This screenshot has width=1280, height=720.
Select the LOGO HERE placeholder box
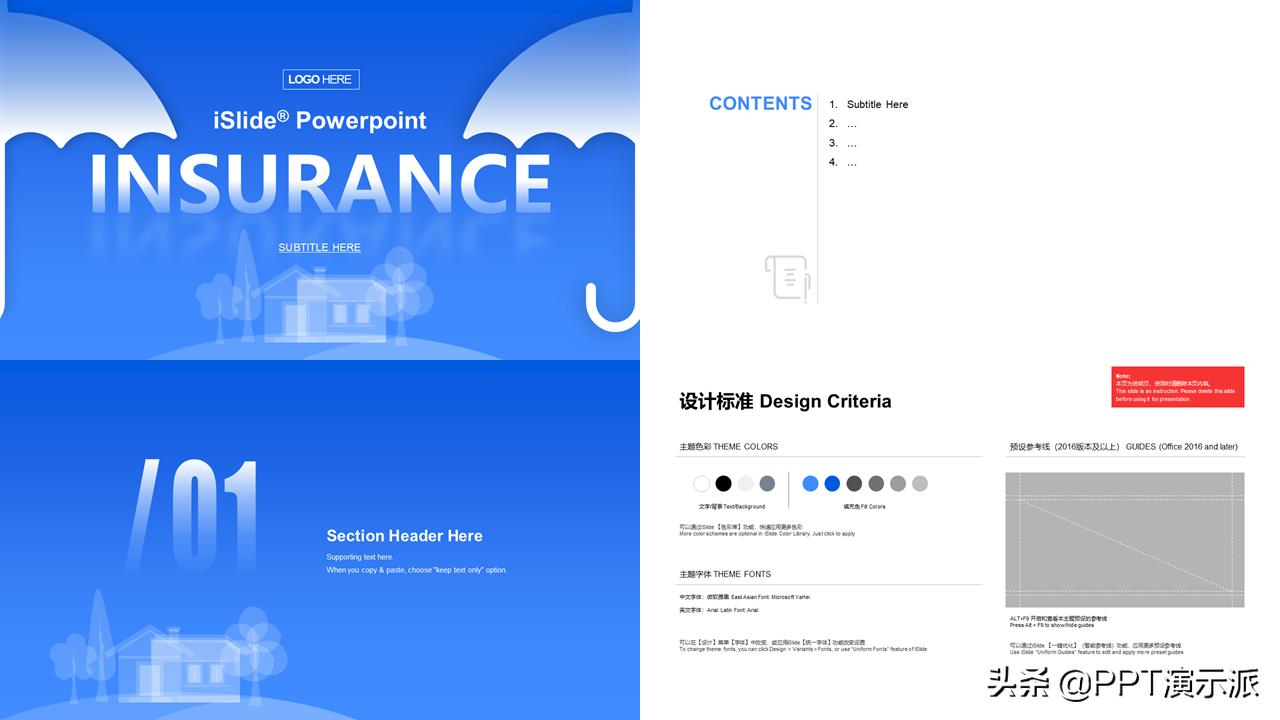(x=321, y=79)
